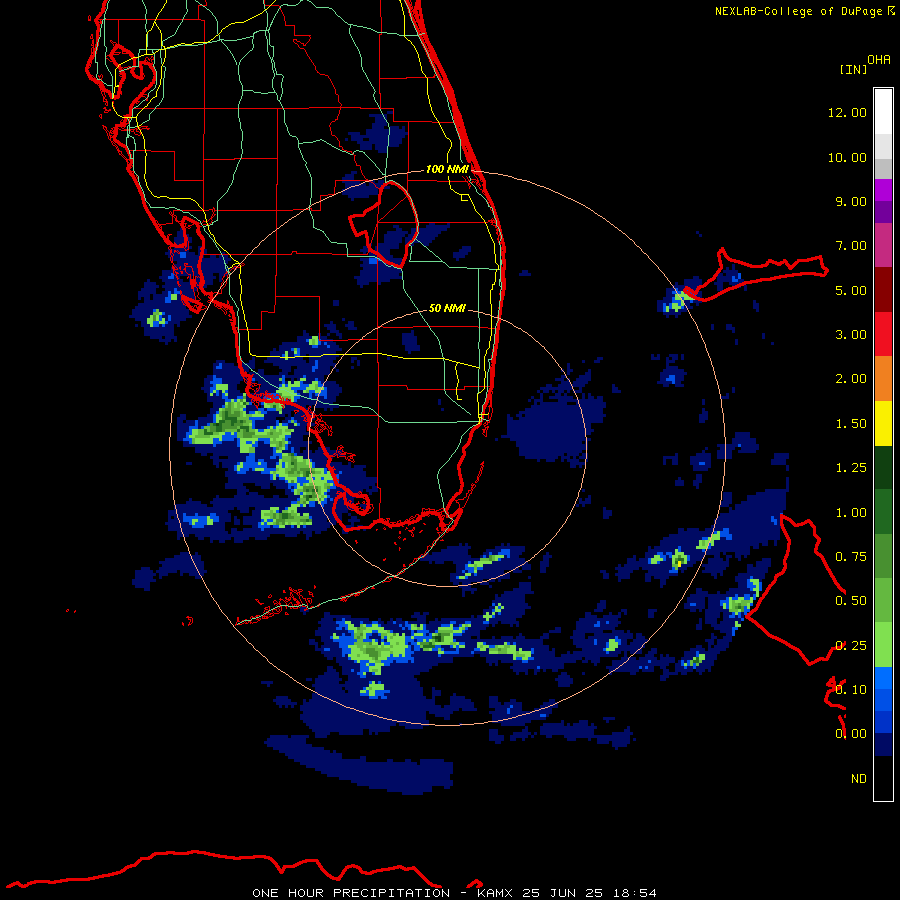Pick the dark purple swatch in legend

click(883, 212)
